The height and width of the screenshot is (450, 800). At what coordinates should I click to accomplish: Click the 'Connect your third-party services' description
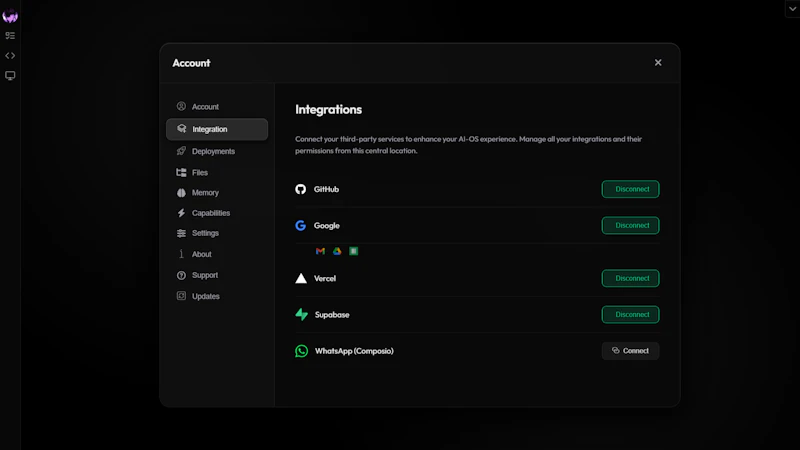pos(468,145)
